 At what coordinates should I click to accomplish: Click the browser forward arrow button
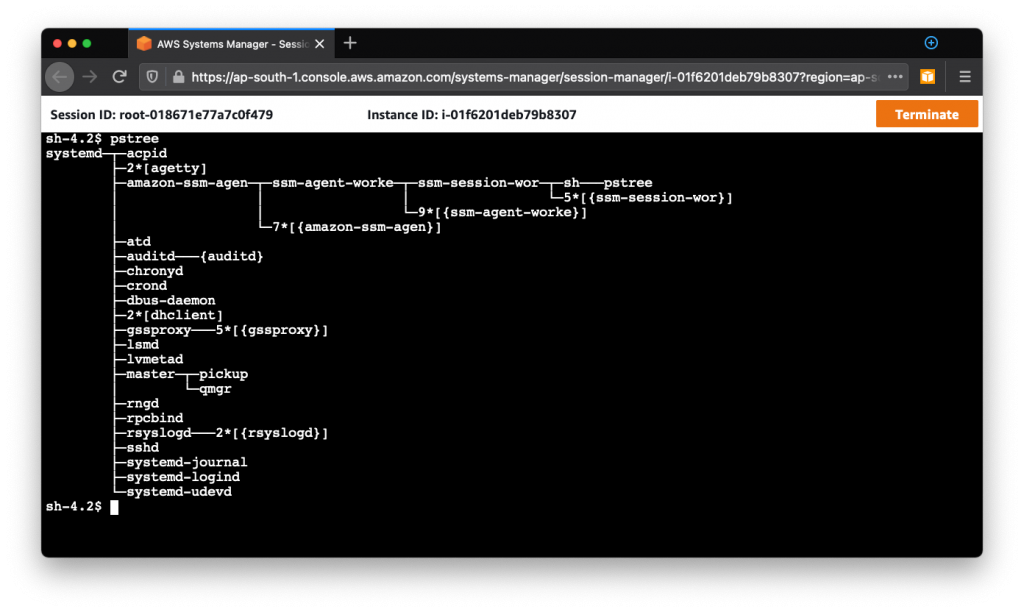pos(89,77)
